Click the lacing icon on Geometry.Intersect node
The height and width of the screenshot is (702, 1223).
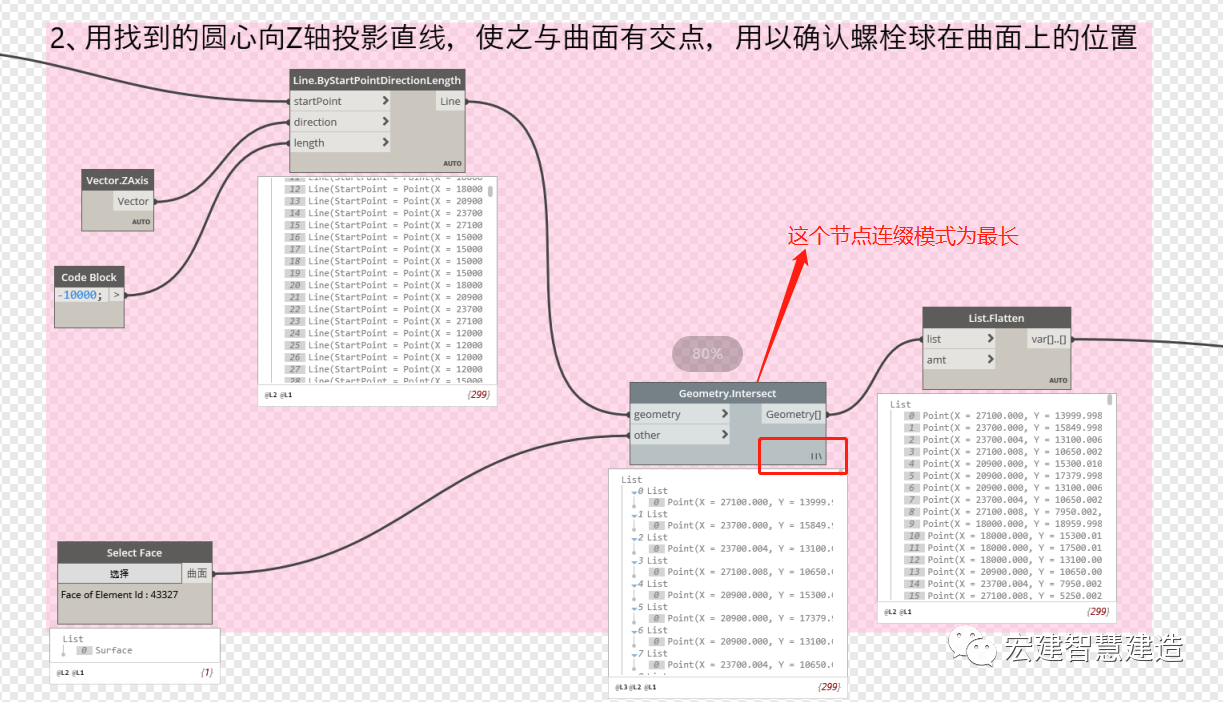coord(816,456)
